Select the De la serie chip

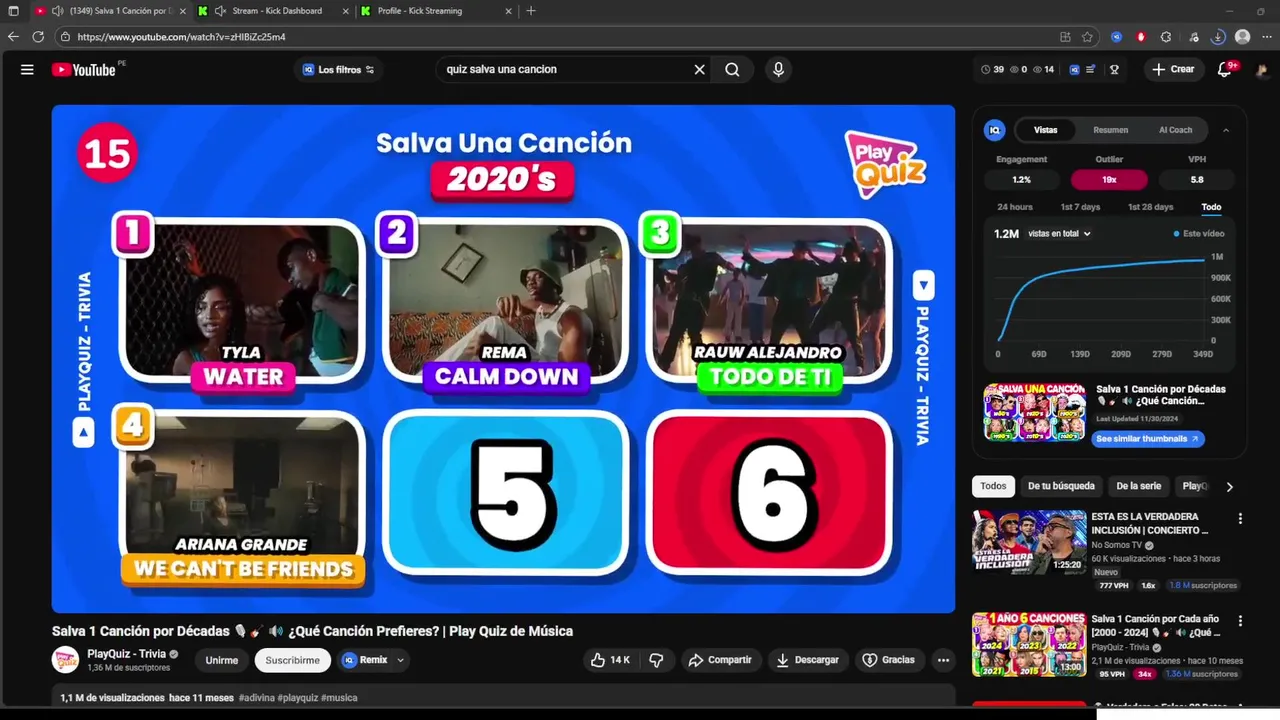pyautogui.click(x=1138, y=486)
